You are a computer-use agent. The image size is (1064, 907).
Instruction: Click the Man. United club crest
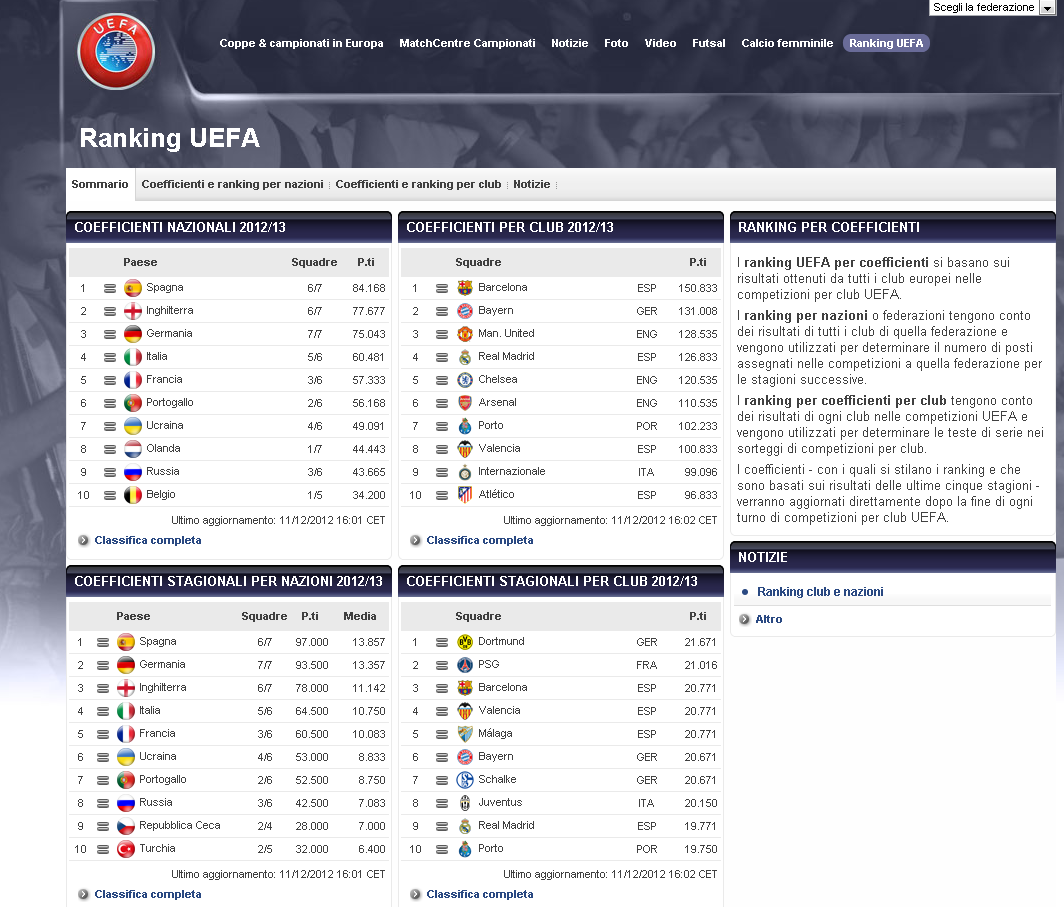(464, 334)
